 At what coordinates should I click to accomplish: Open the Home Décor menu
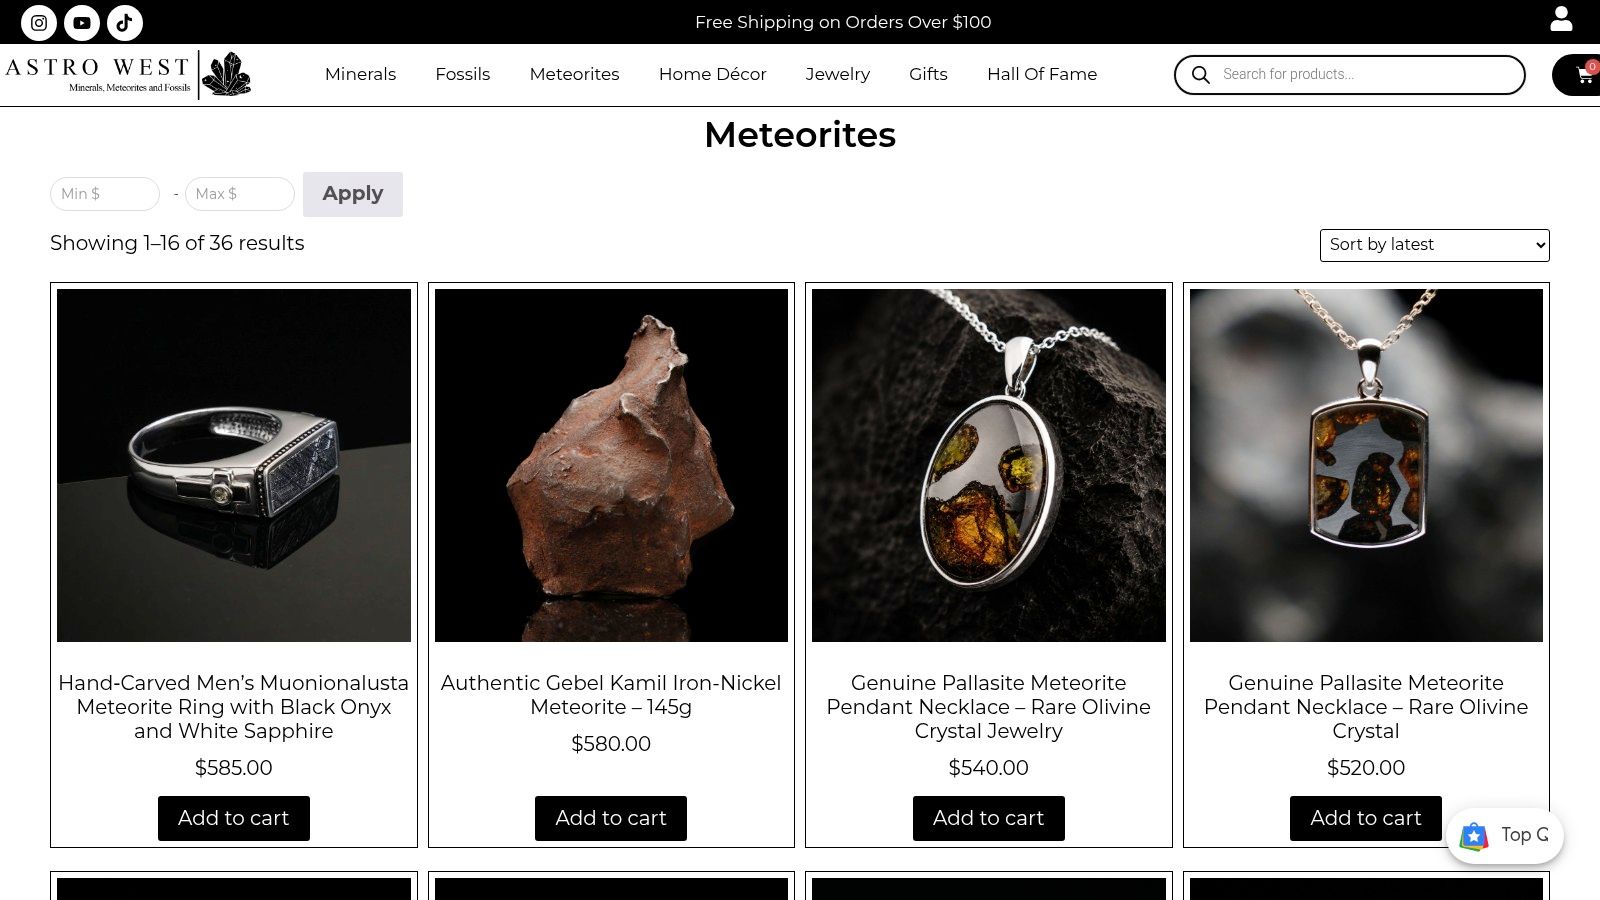[712, 74]
